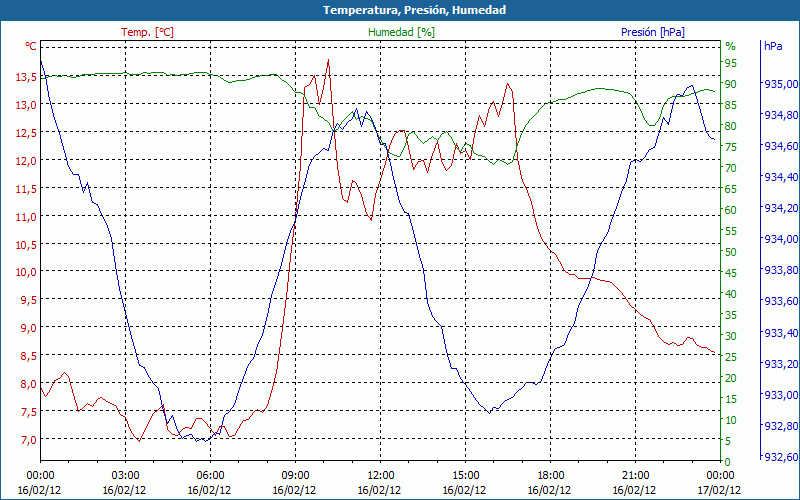Click the 10 humidity axis value
The image size is (800, 500).
point(731,420)
